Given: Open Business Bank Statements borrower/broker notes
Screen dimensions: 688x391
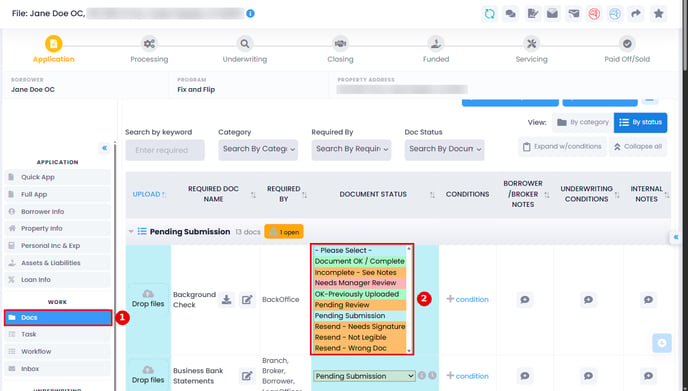Looking at the screenshot, I should (x=525, y=376).
